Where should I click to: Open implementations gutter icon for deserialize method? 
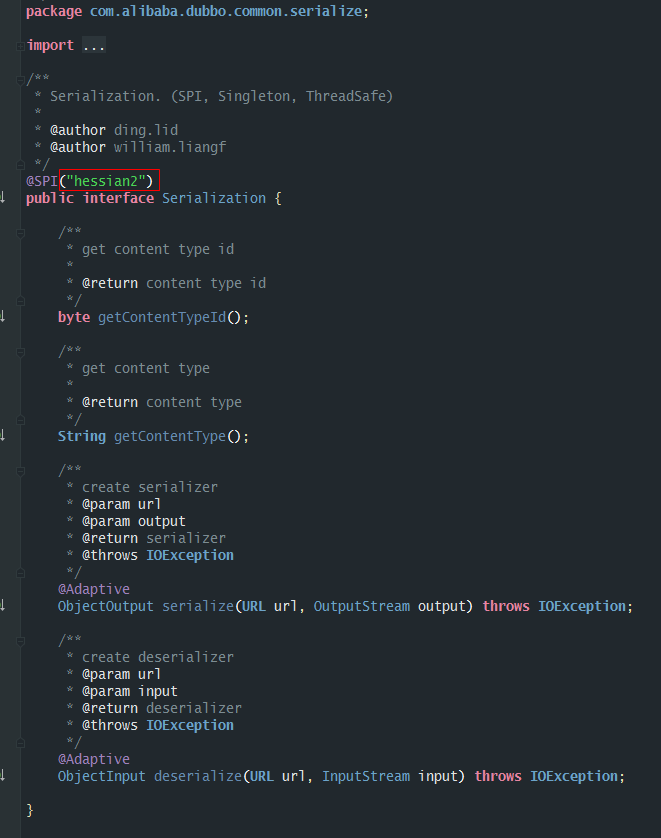point(3,776)
